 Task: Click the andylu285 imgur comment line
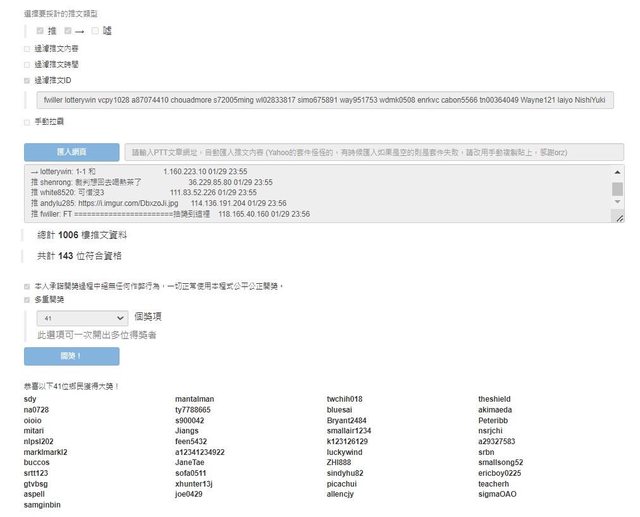(150, 203)
